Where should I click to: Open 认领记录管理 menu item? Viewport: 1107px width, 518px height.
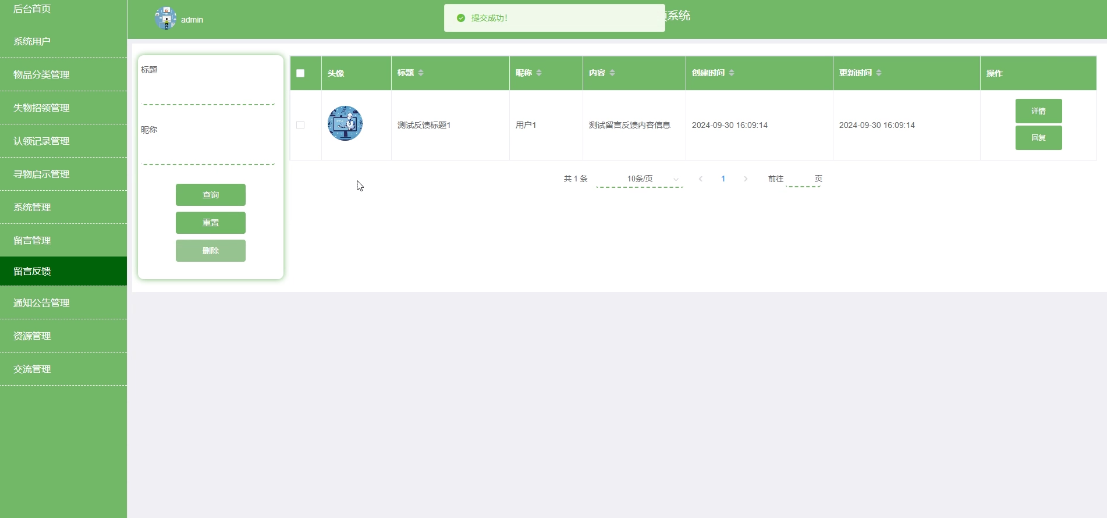pyautogui.click(x=64, y=140)
